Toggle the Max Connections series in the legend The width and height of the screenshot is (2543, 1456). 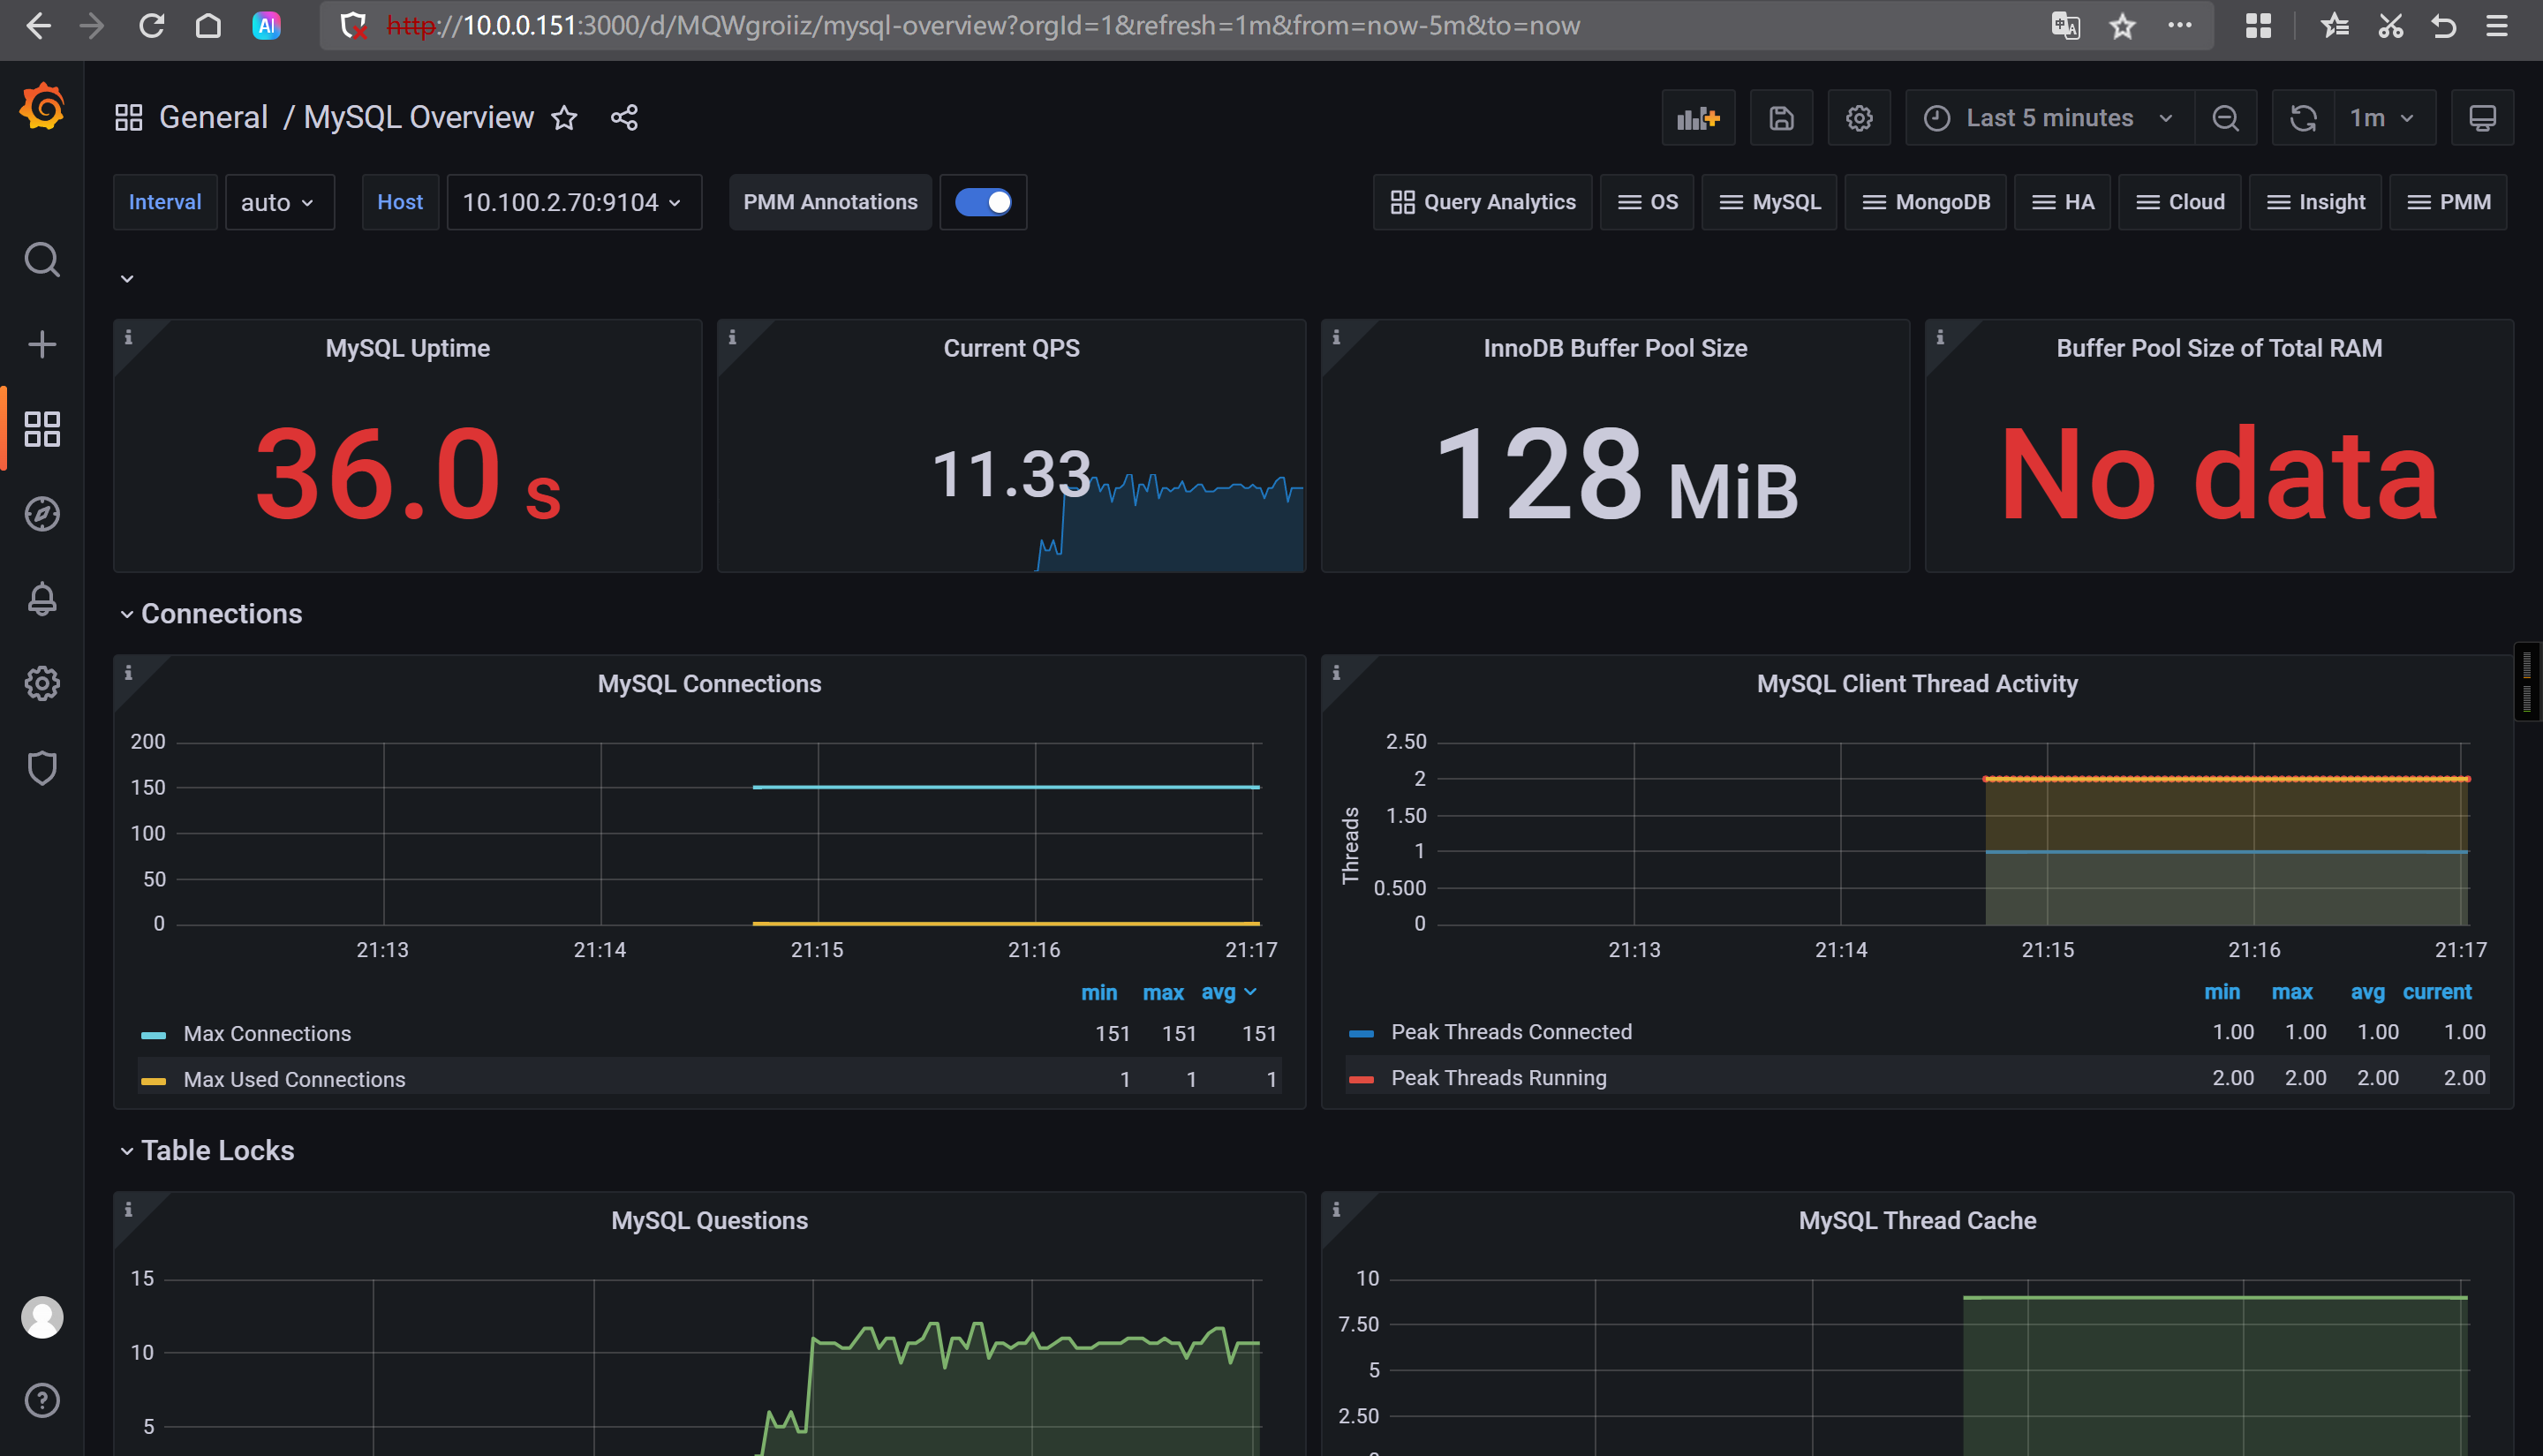pyautogui.click(x=267, y=1034)
